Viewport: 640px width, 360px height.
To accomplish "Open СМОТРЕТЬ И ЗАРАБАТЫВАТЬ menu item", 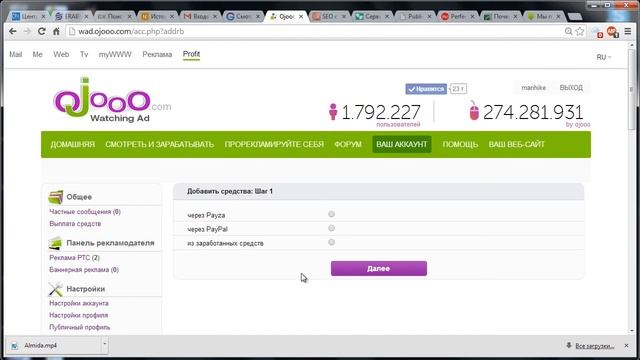I will [x=160, y=144].
